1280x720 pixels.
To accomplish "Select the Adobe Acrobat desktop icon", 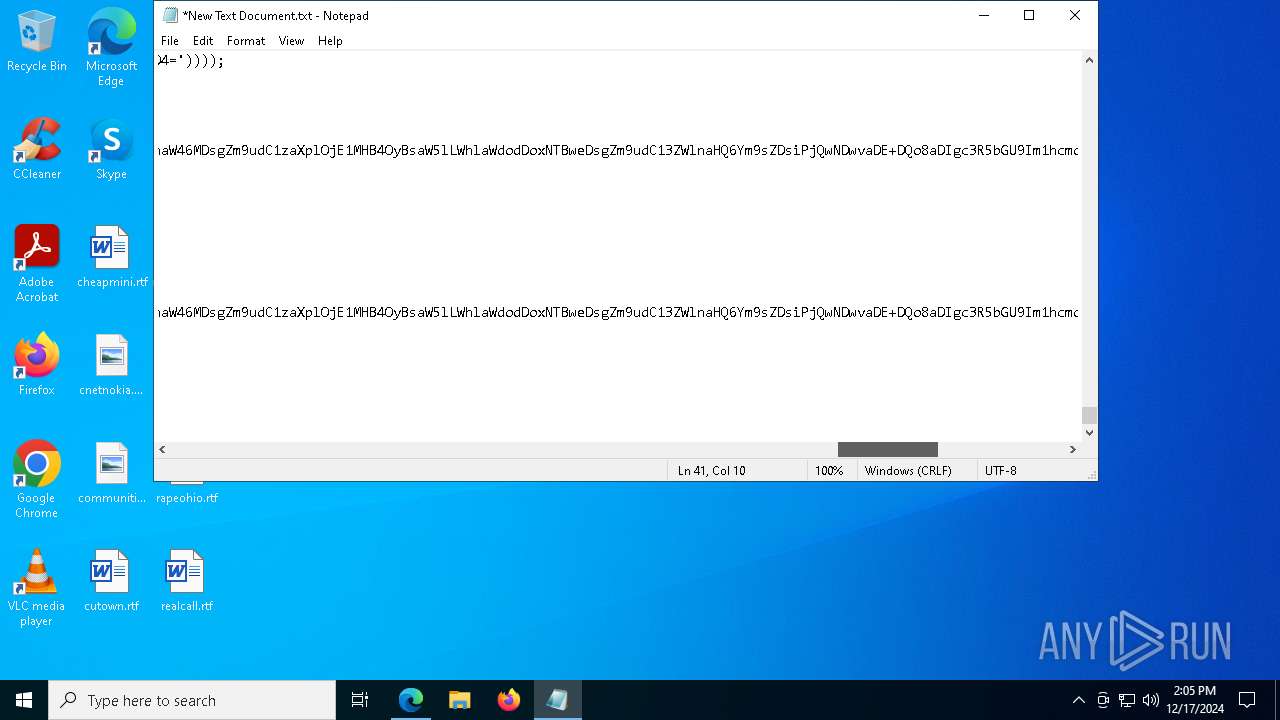I will 37,264.
